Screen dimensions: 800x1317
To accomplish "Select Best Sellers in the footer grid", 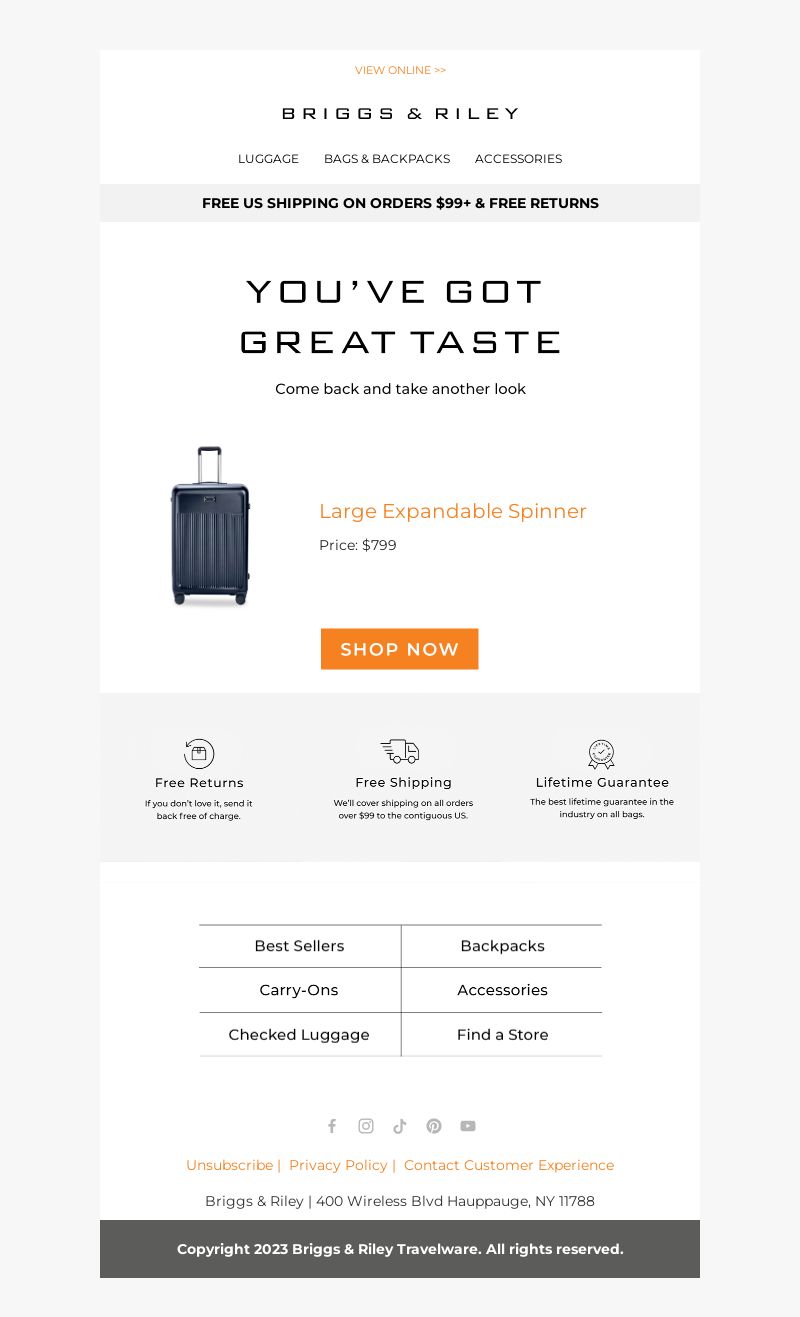I will pos(299,946).
